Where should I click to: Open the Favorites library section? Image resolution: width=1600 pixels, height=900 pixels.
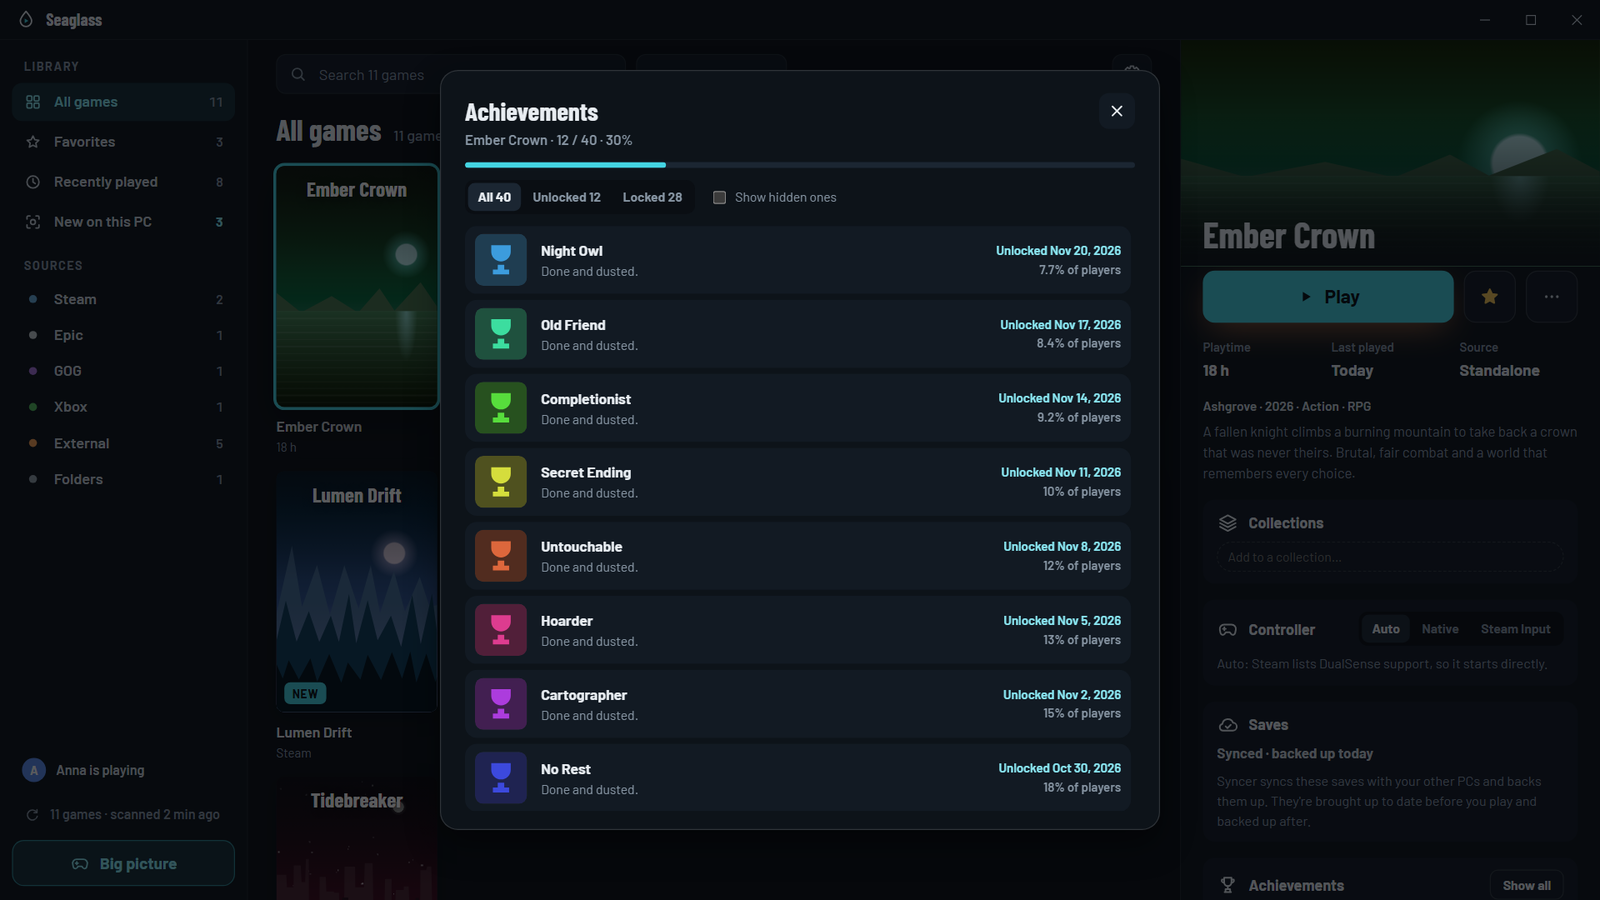pos(123,142)
